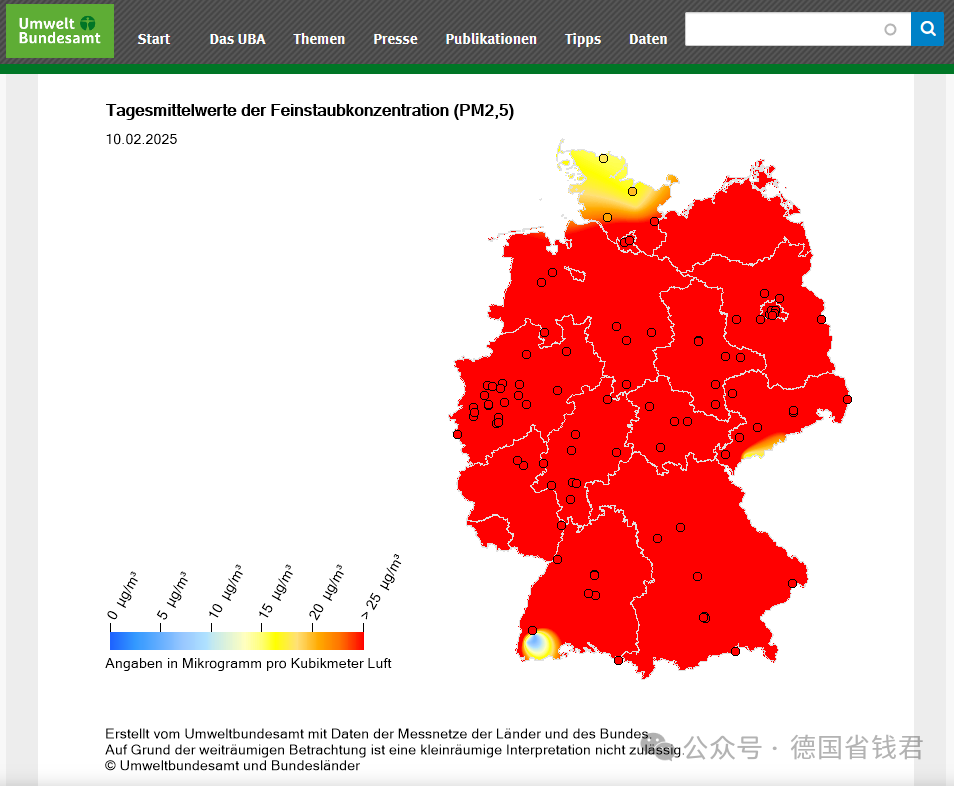Click inside the search input field
Viewport: 954px width, 786px height.
790,29
